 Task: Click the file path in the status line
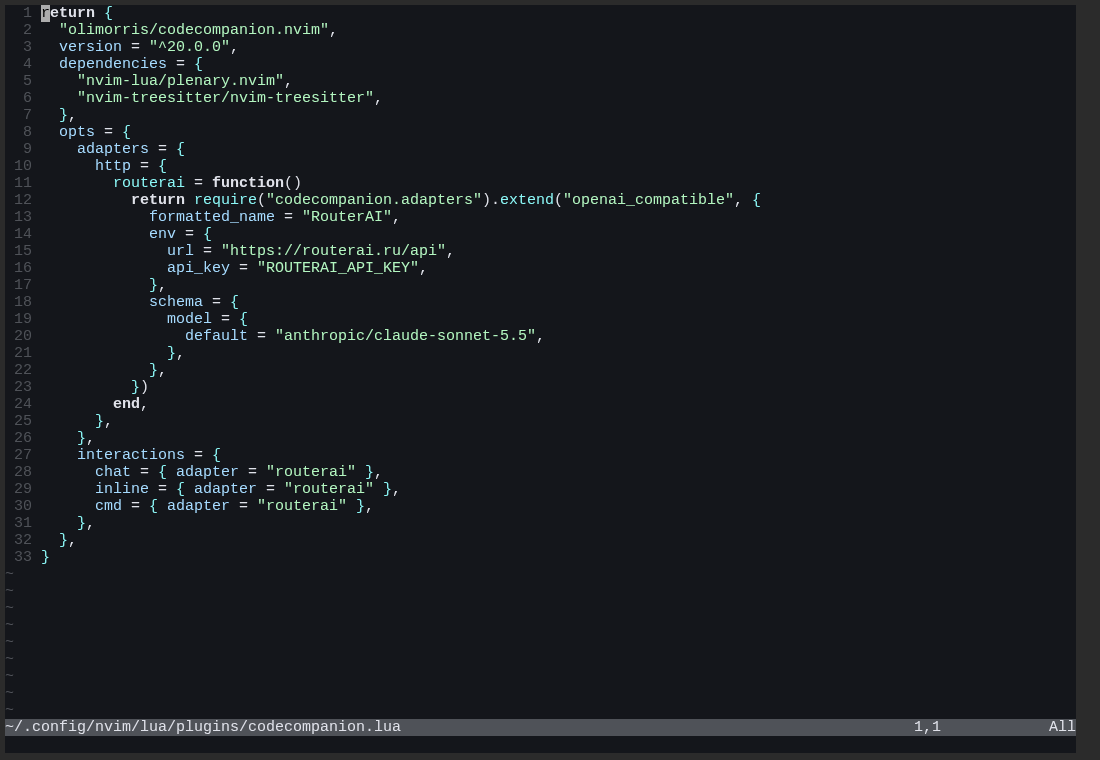tap(203, 727)
